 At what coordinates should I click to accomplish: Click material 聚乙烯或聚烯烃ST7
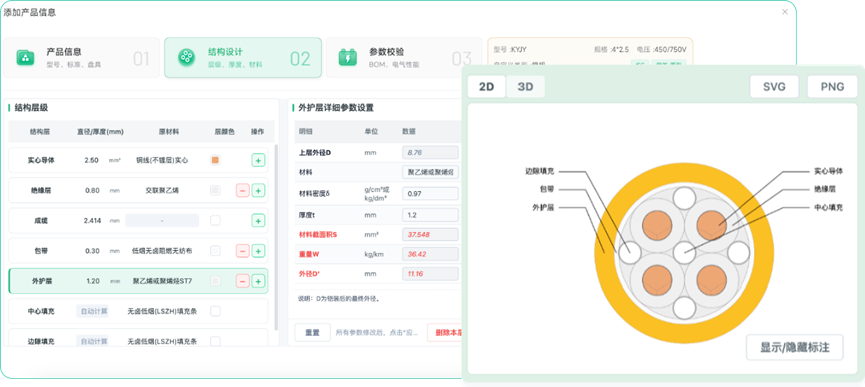[x=162, y=281]
